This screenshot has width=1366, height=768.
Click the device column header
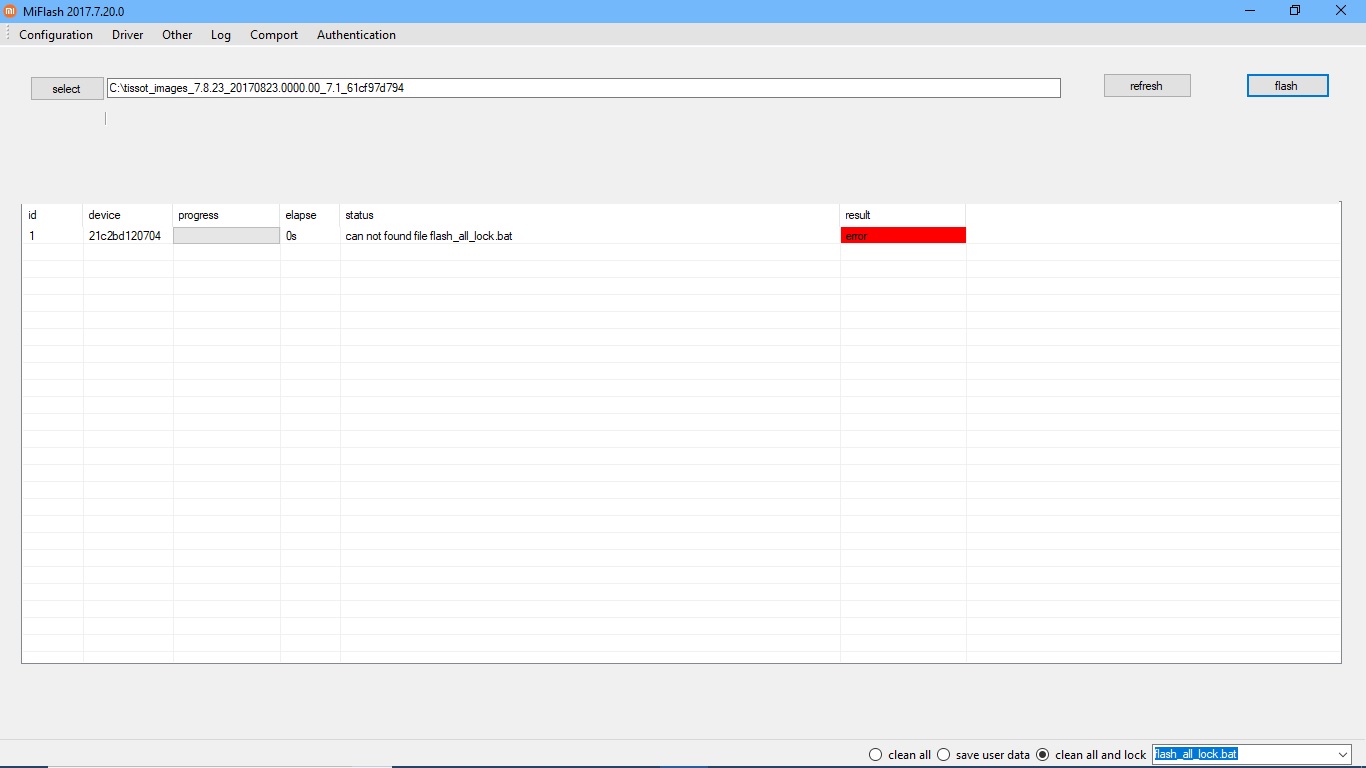click(128, 215)
